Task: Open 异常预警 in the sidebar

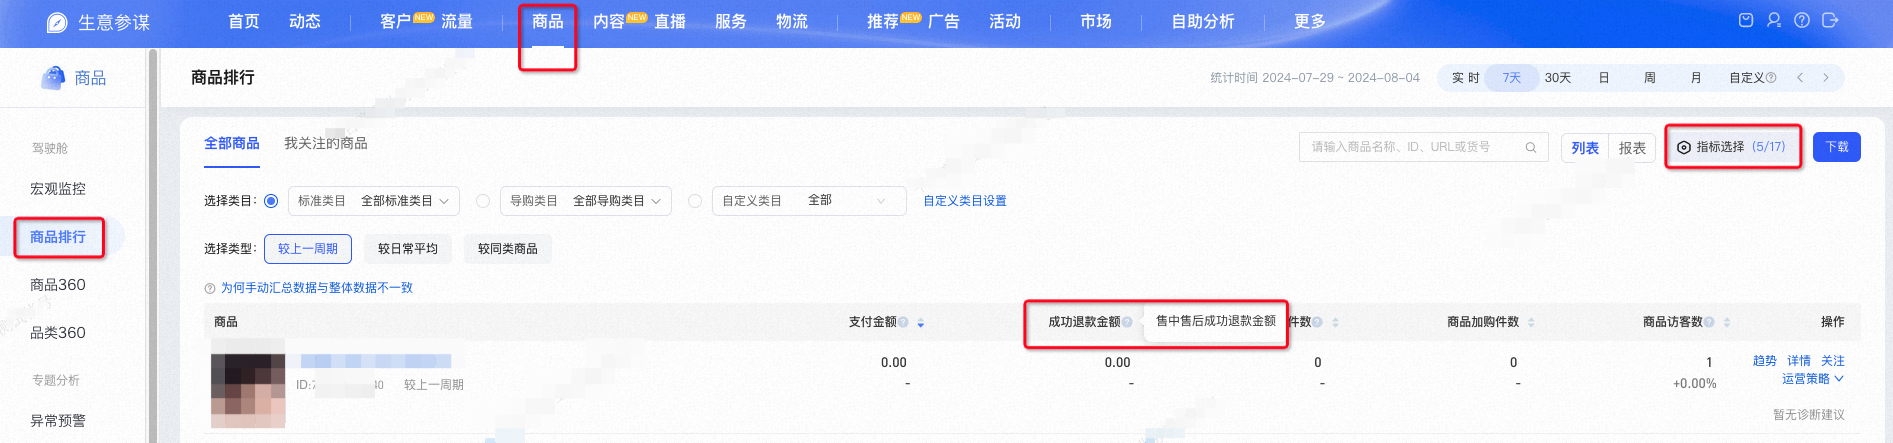Action: (58, 421)
